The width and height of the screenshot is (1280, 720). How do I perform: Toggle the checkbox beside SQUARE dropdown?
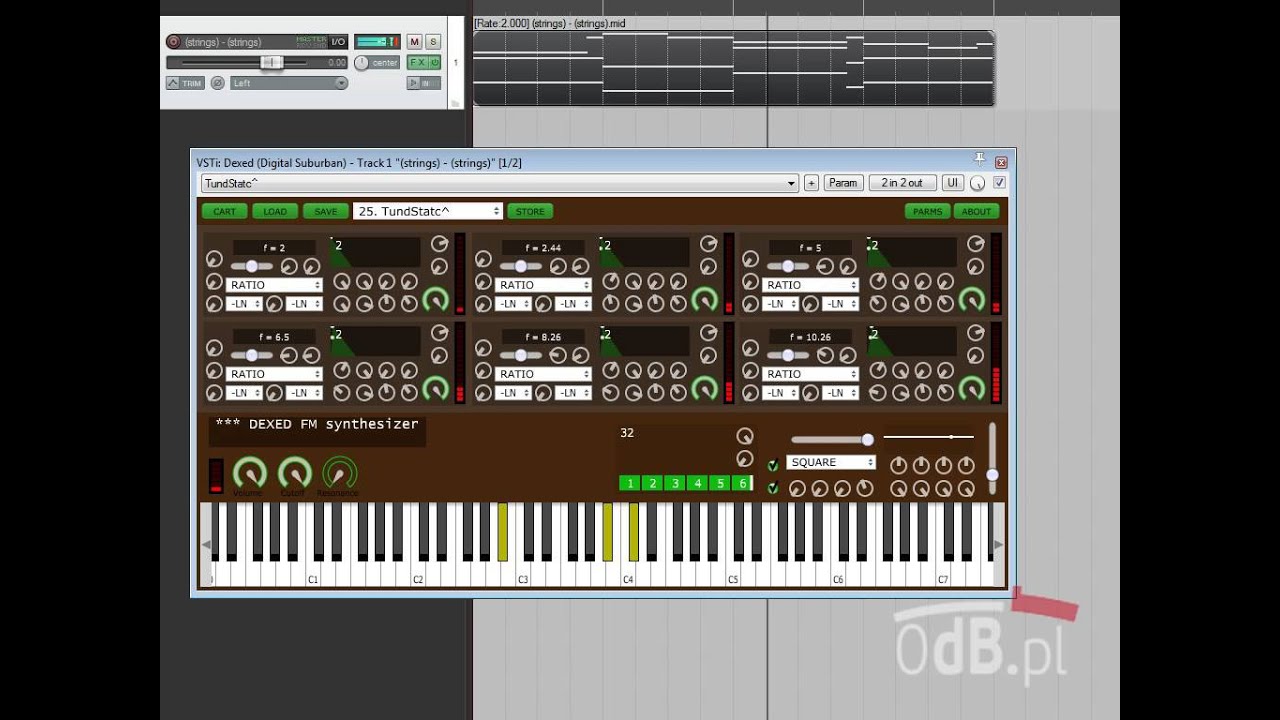coord(773,466)
